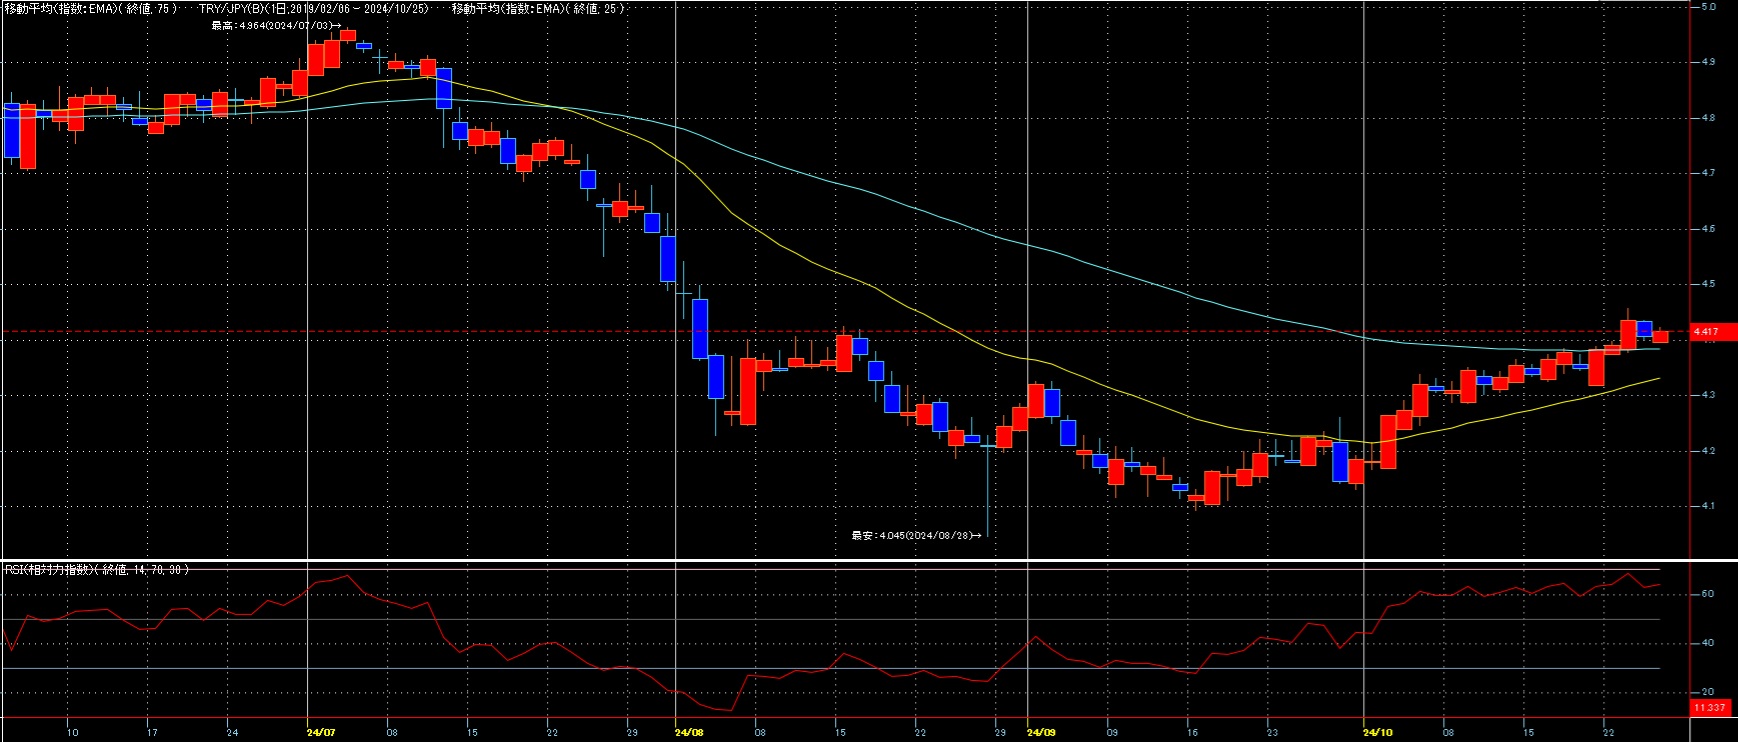The width and height of the screenshot is (1738, 742).
Task: Click the 4.3 price axis label
Action: (x=1708, y=395)
